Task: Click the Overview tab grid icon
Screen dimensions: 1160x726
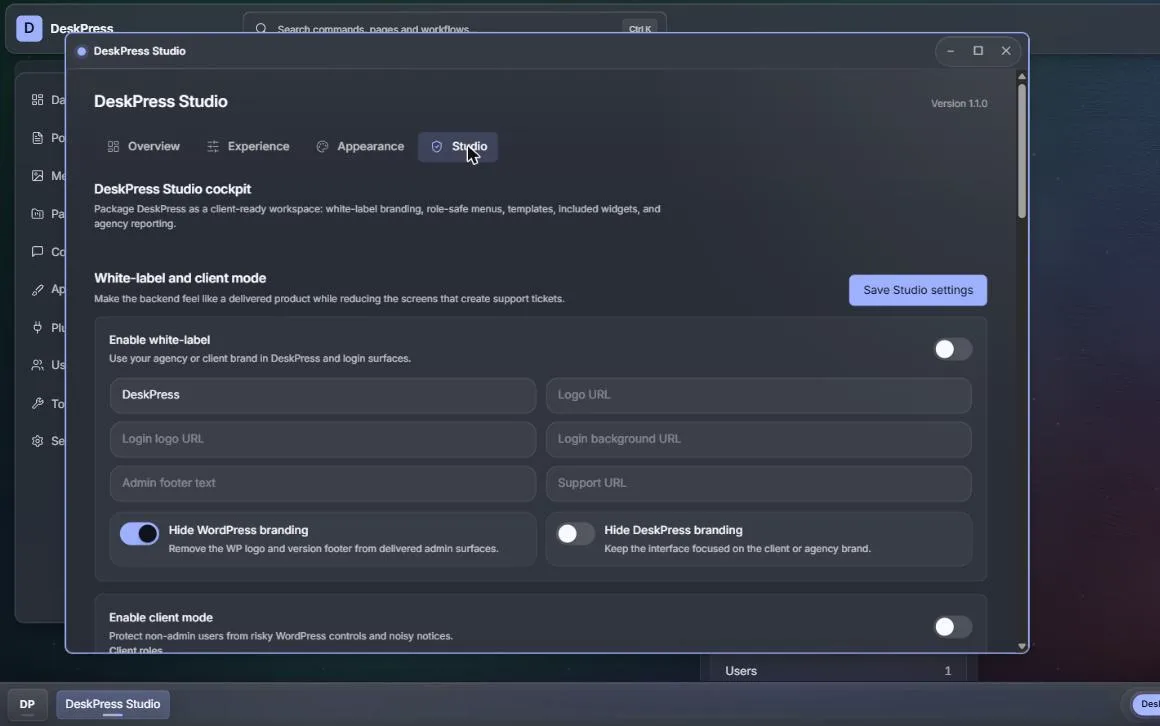Action: point(113,147)
